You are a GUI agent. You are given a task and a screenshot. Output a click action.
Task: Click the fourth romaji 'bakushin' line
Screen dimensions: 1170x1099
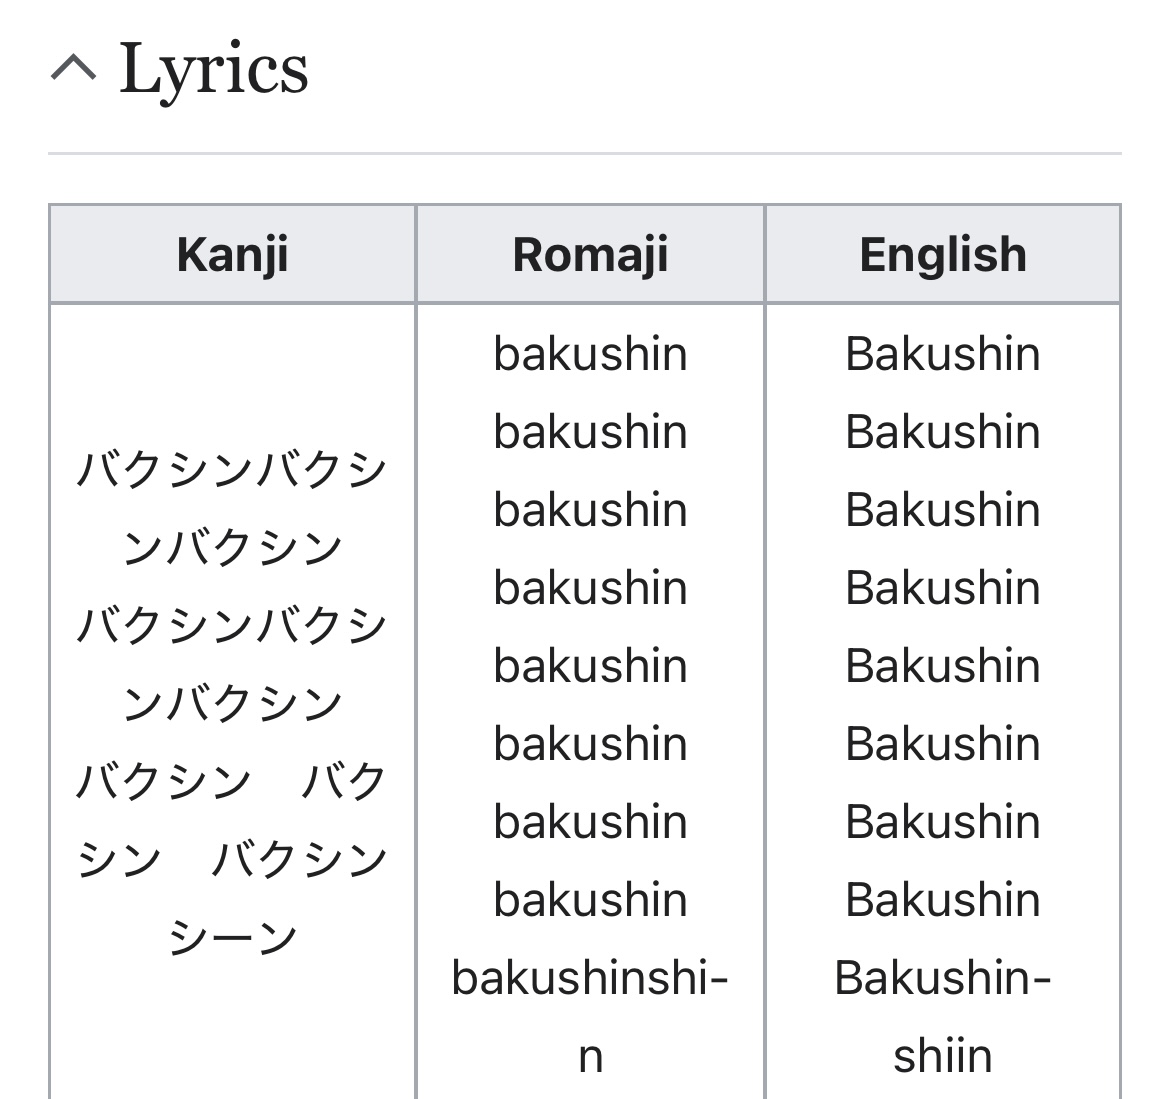[x=590, y=588]
